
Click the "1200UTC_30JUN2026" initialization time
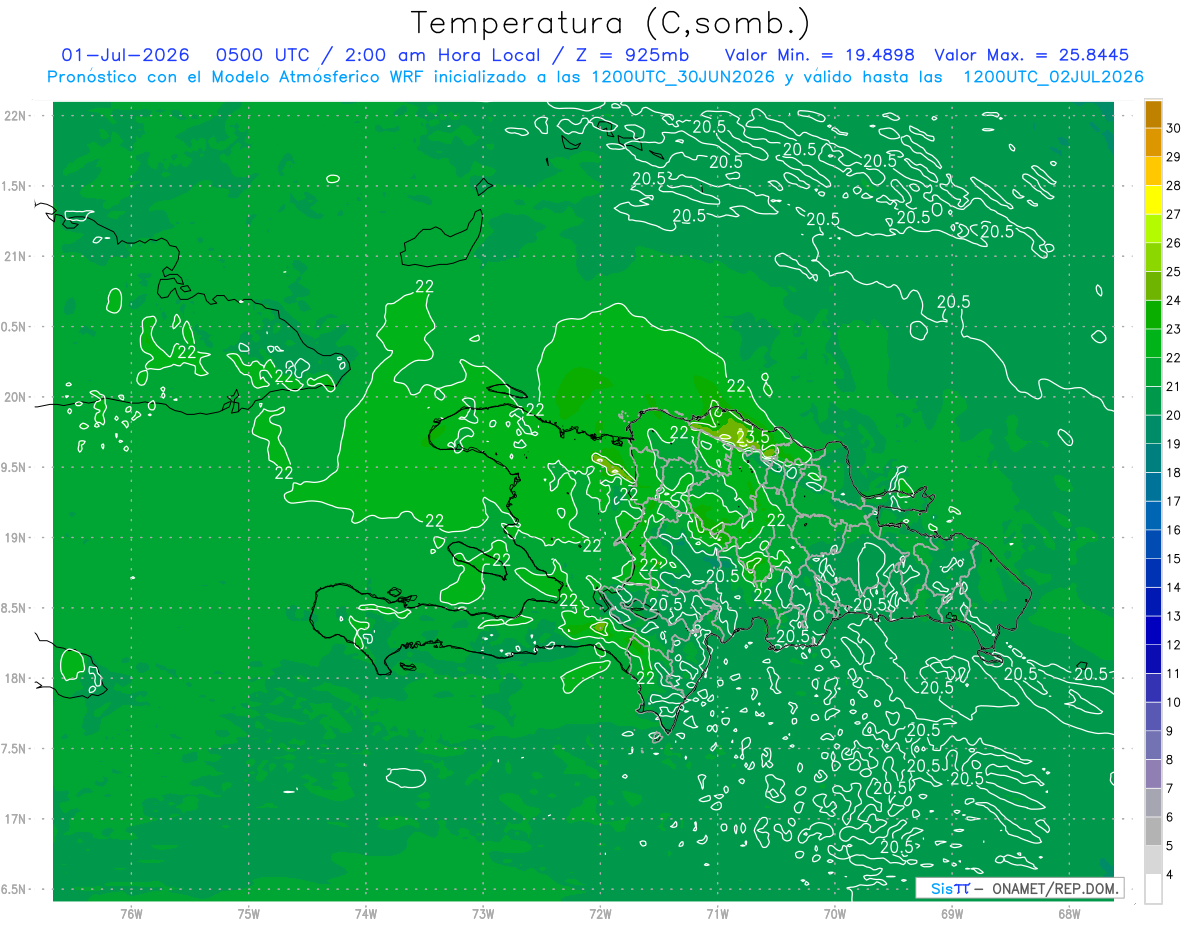684,77
